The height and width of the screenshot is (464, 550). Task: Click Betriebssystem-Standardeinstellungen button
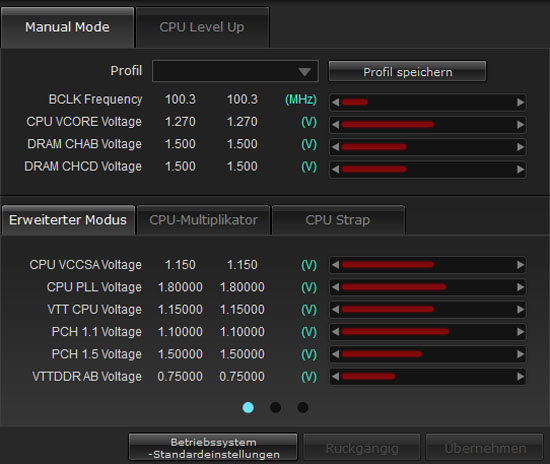pos(213,448)
